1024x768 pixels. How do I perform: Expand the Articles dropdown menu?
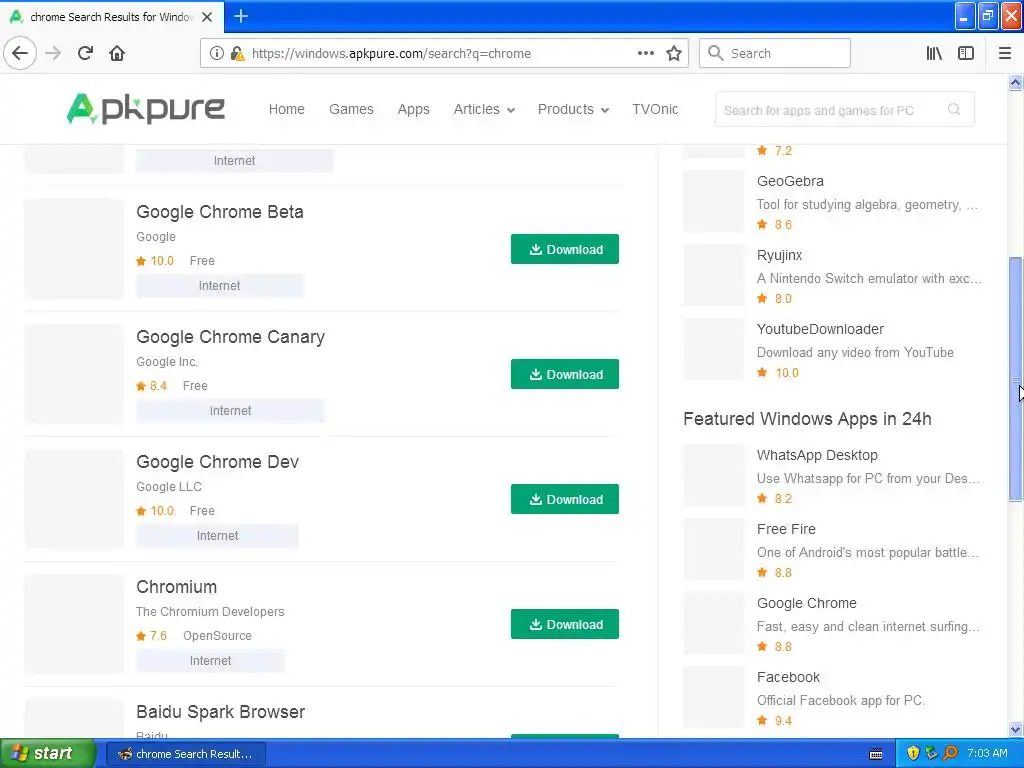pyautogui.click(x=484, y=109)
